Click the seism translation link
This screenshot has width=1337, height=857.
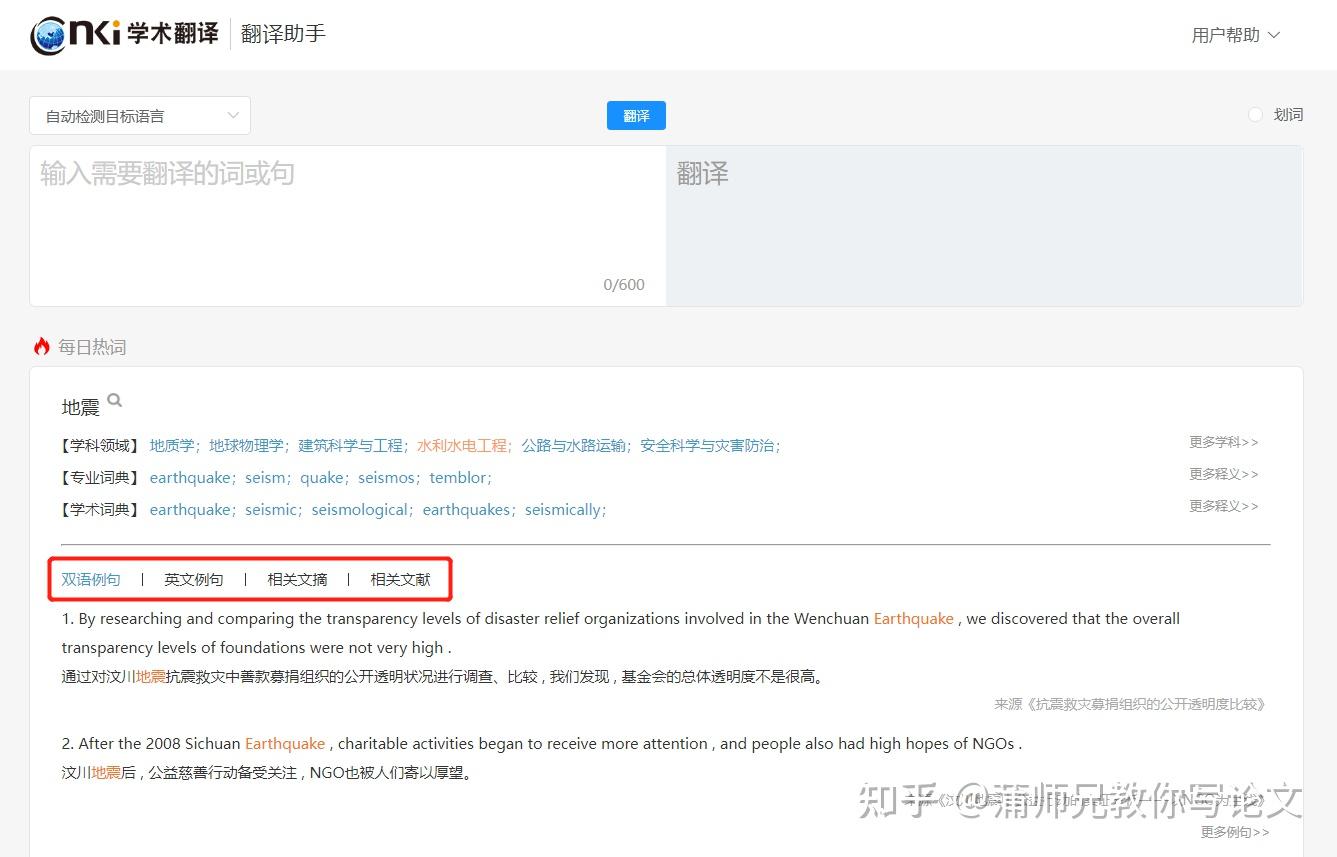[265, 478]
